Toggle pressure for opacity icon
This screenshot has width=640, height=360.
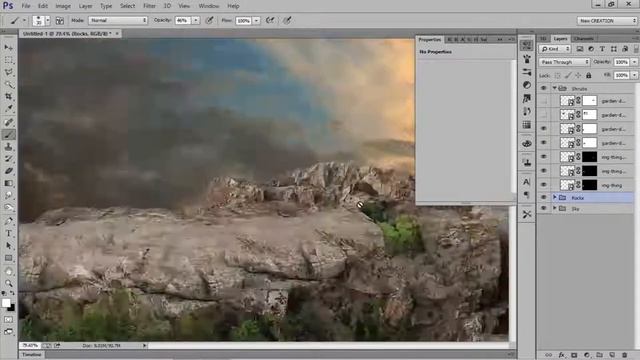click(x=210, y=20)
